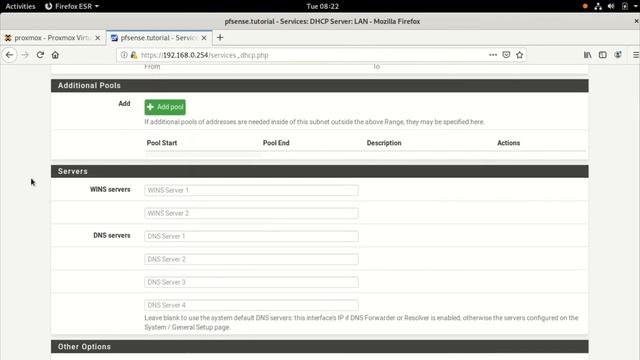
Task: Open page actions three-dot menu
Action: (x=493, y=55)
